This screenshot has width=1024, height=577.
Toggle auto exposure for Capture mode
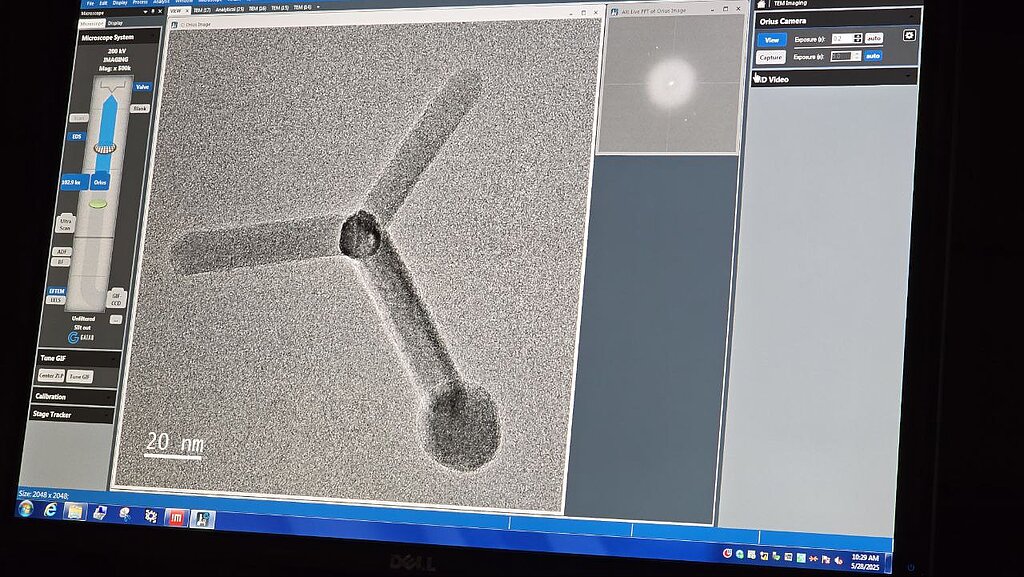(873, 56)
